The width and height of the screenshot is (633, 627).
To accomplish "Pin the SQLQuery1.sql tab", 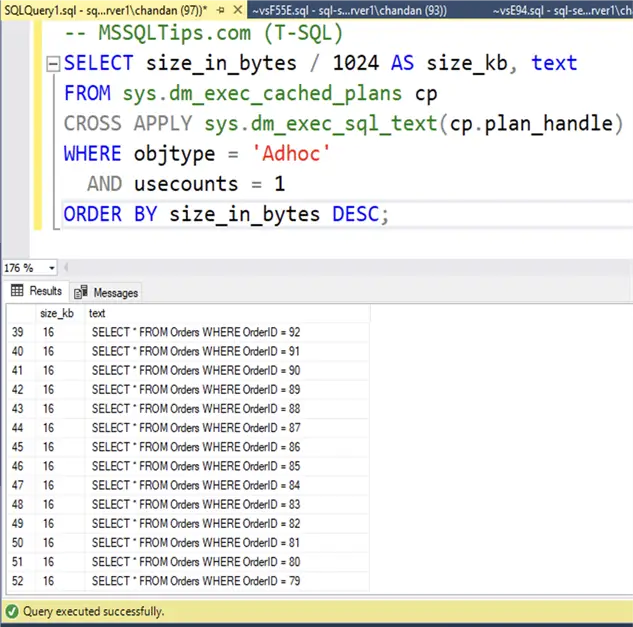I will [x=220, y=10].
